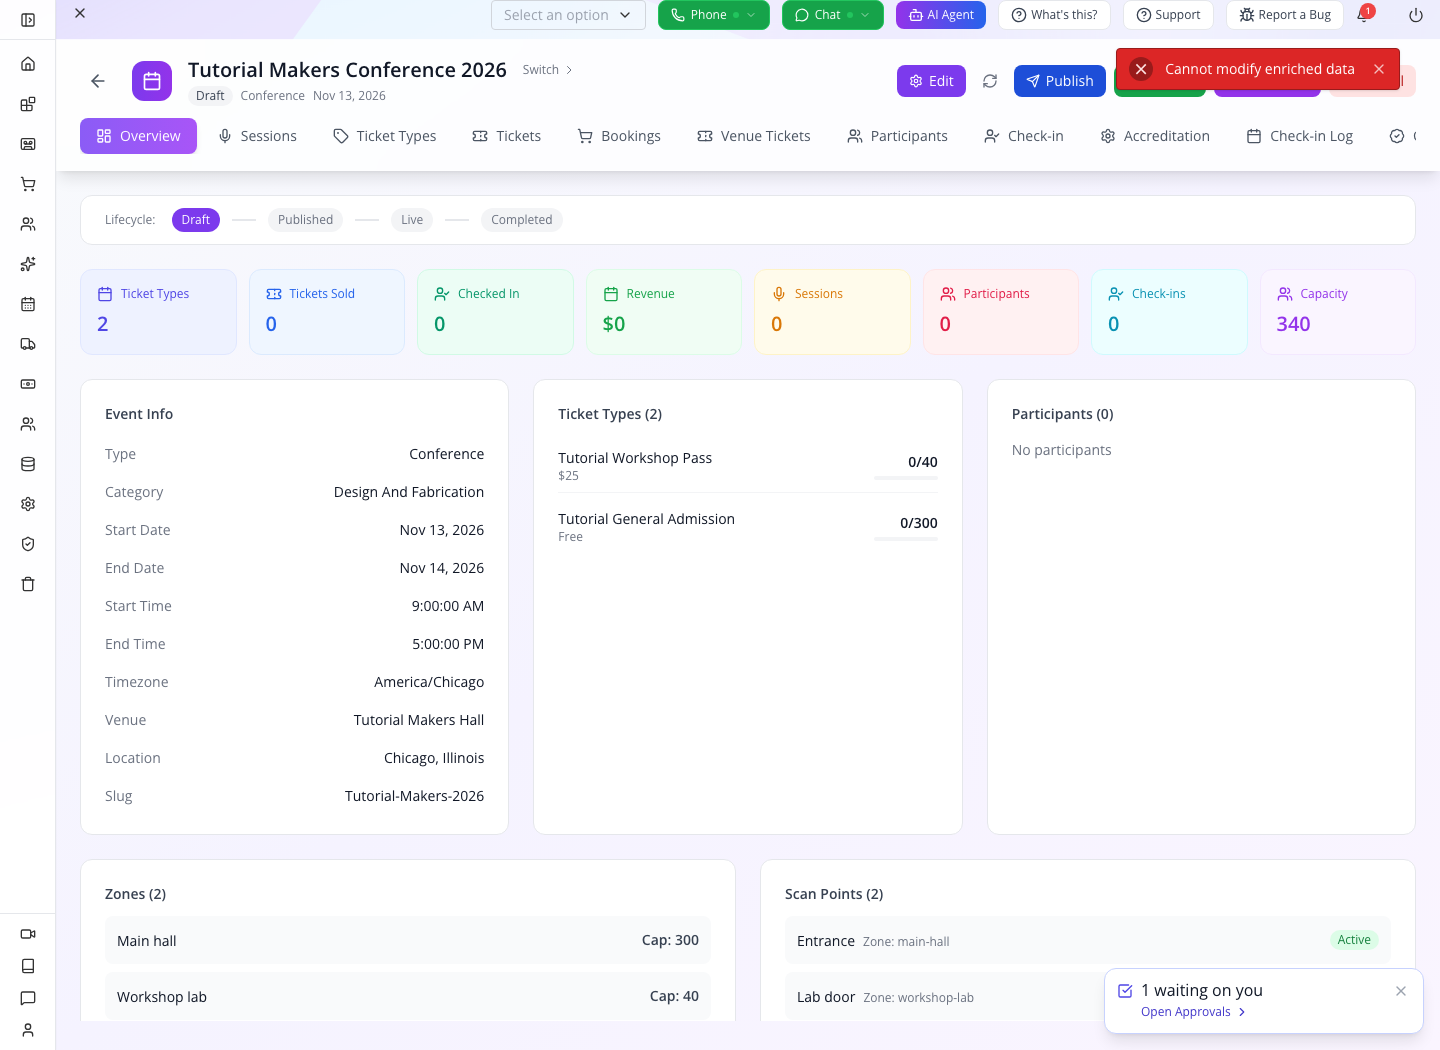The height and width of the screenshot is (1050, 1440).
Task: Click the Edit button
Action: tap(931, 81)
